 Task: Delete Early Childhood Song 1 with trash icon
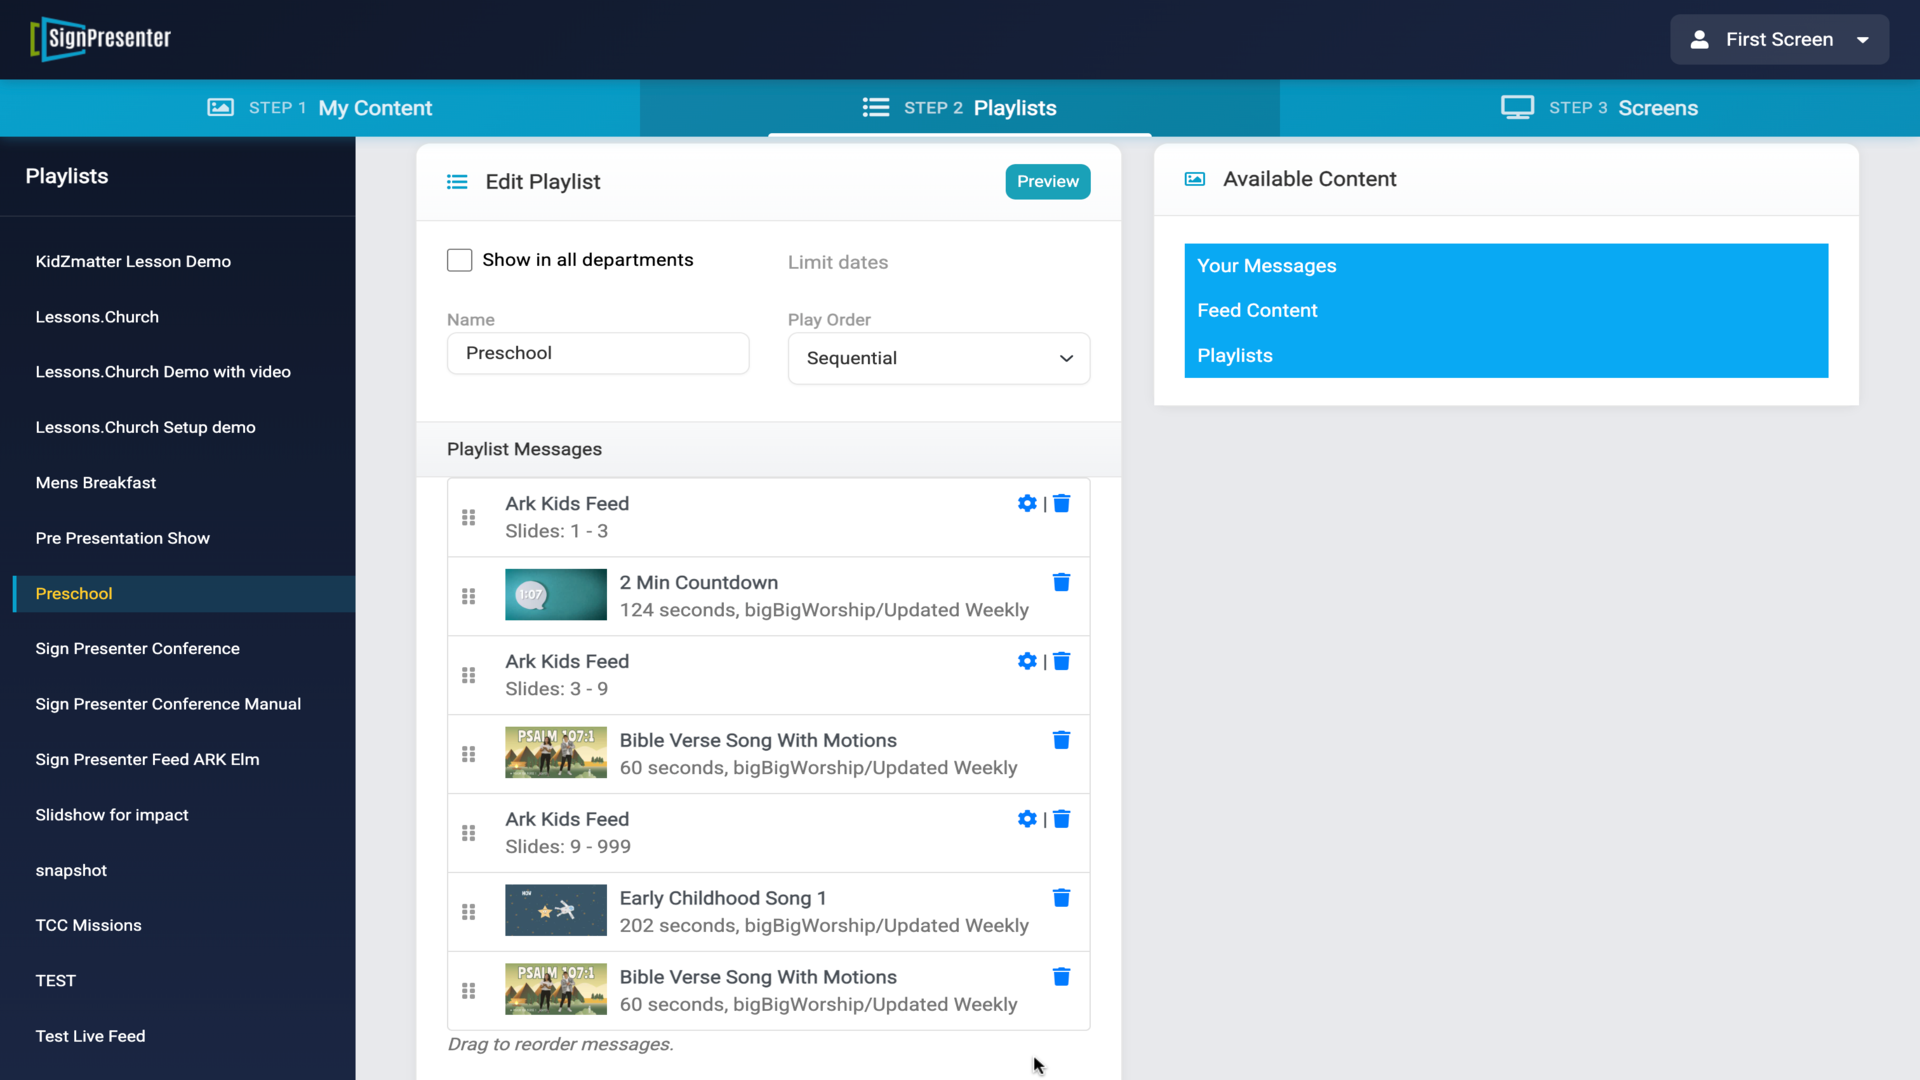click(1061, 898)
